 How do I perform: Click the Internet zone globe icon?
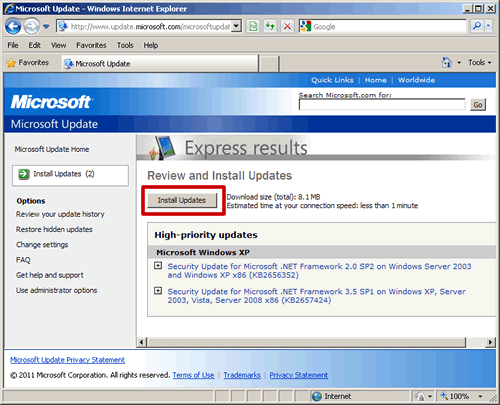317,396
